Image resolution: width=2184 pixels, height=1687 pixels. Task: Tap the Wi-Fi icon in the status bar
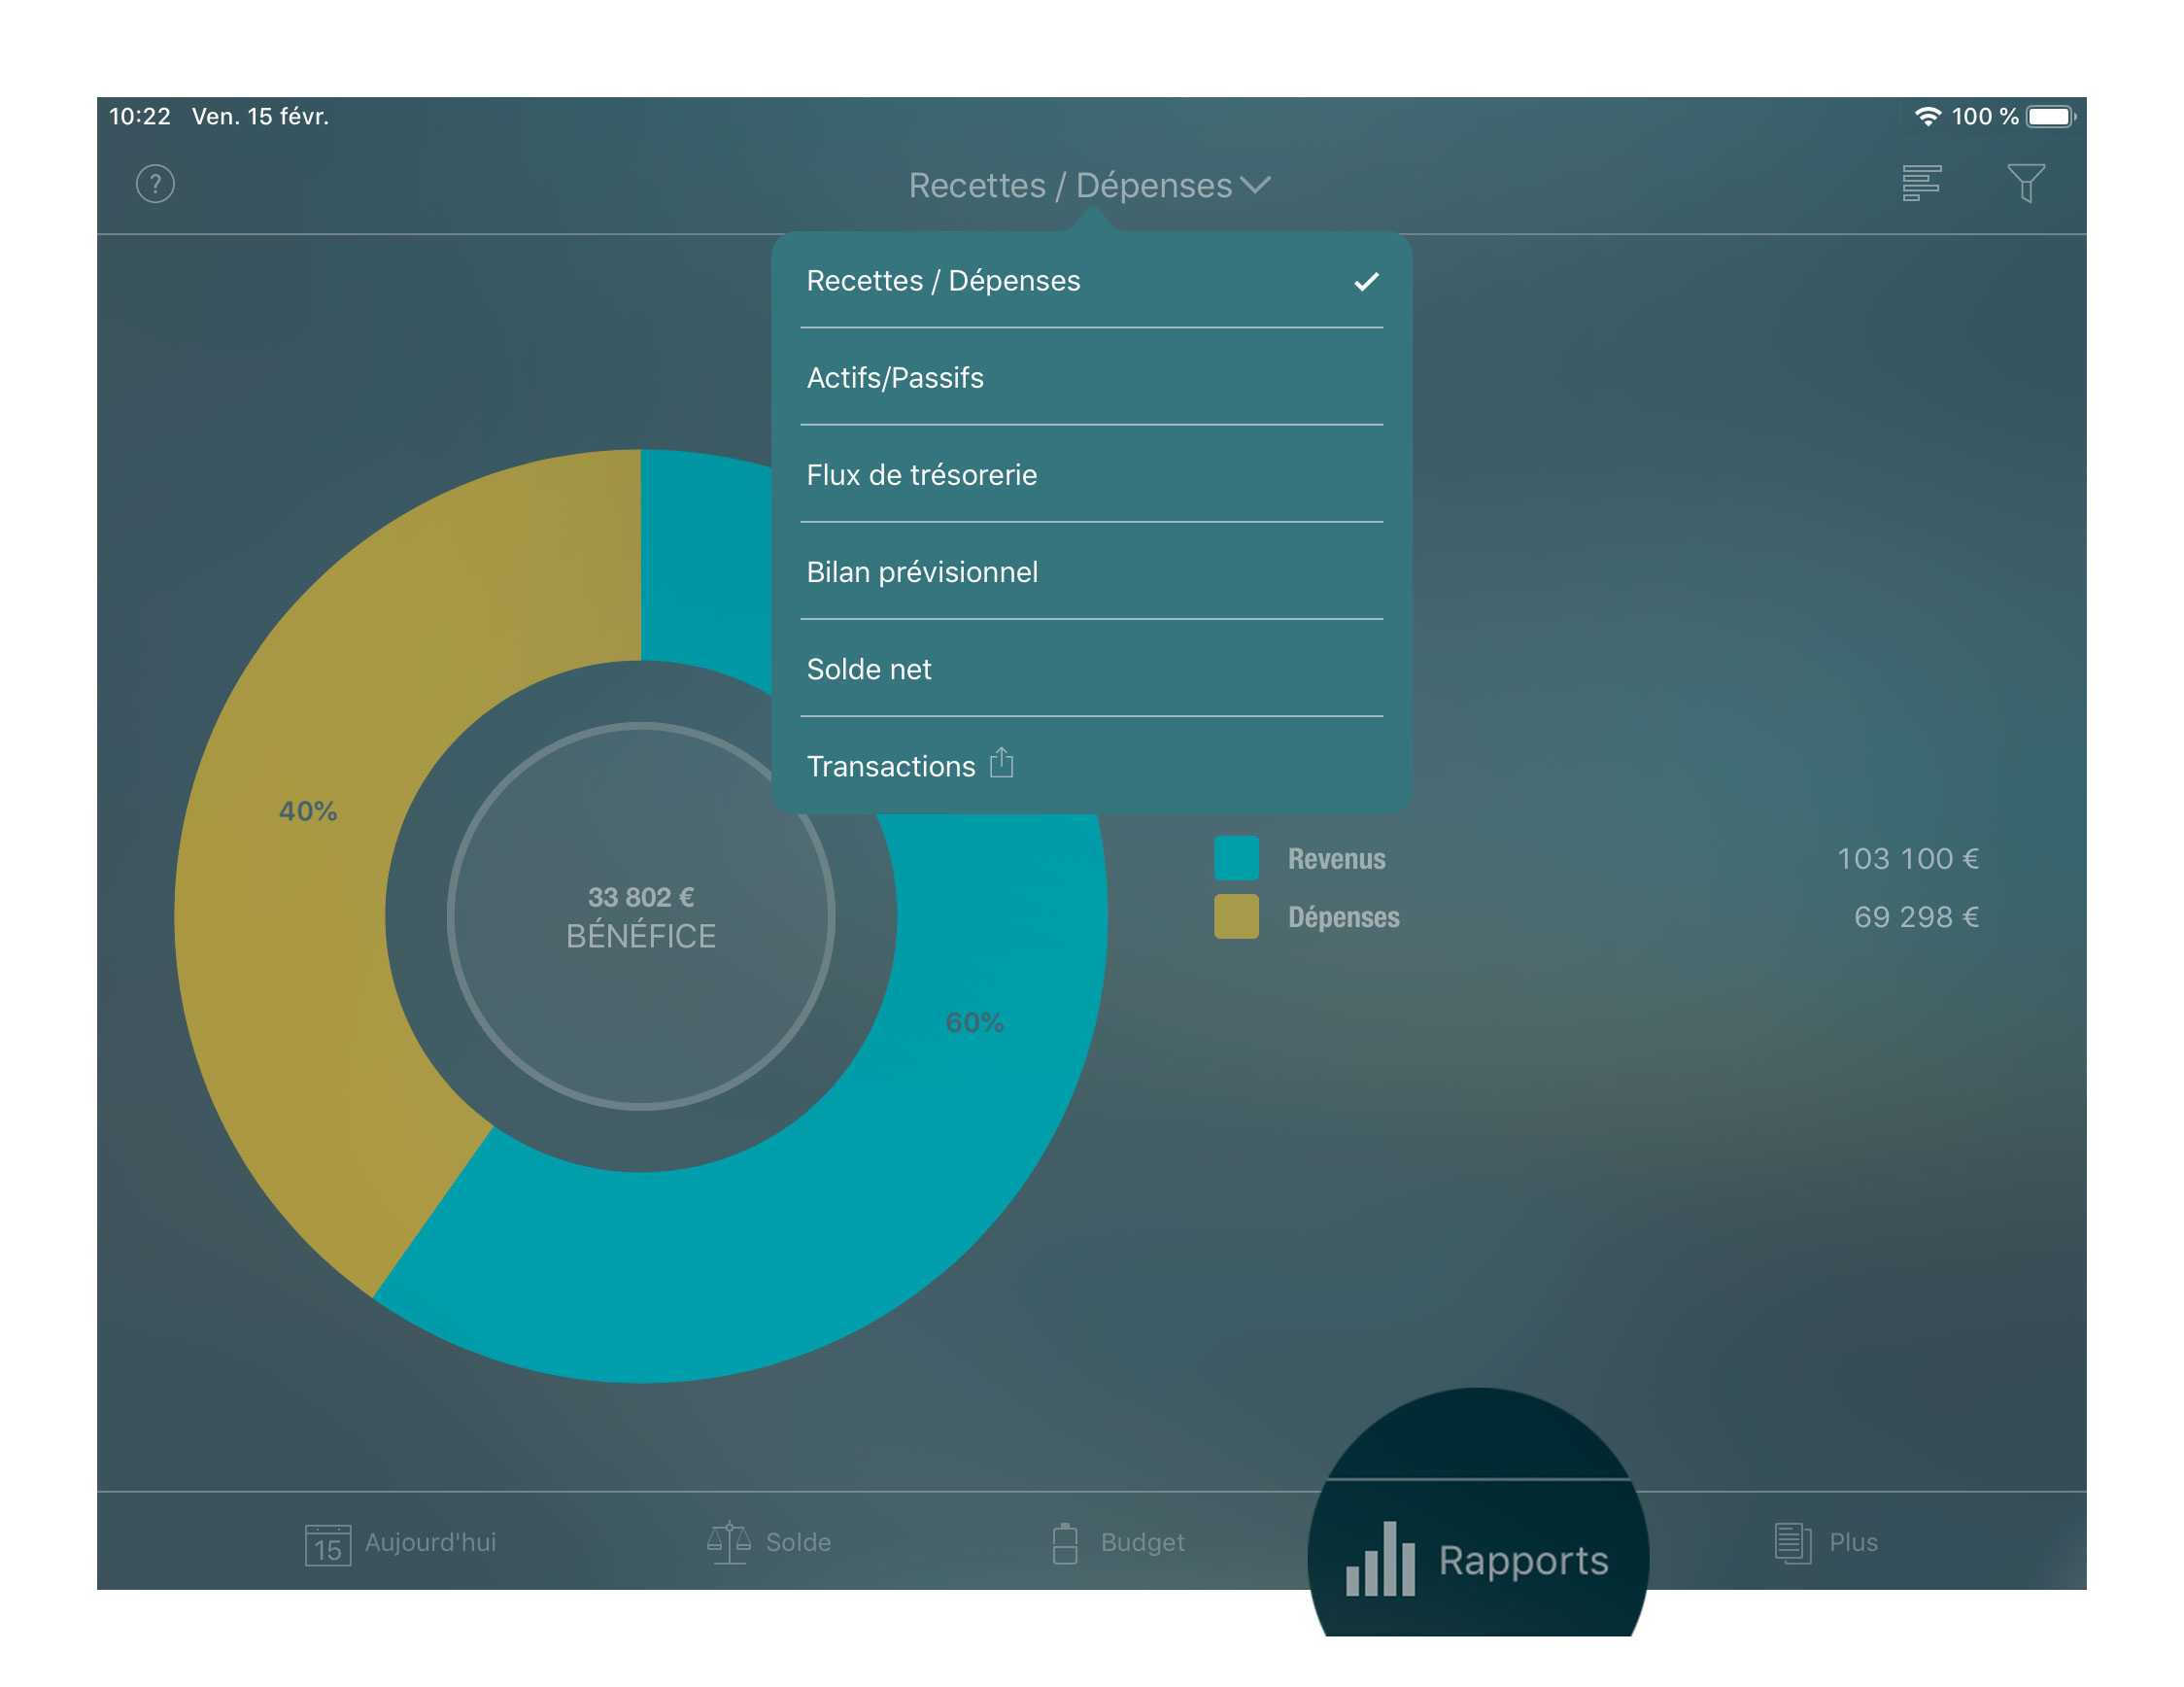[1929, 116]
